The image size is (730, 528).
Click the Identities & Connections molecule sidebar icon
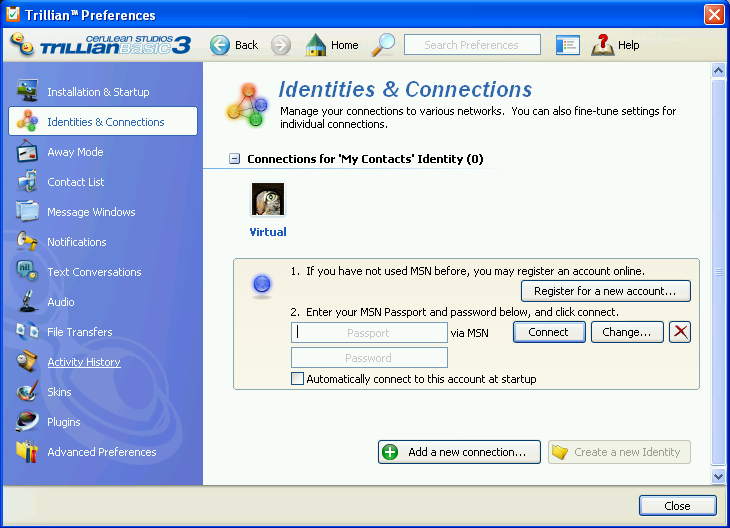(x=27, y=121)
